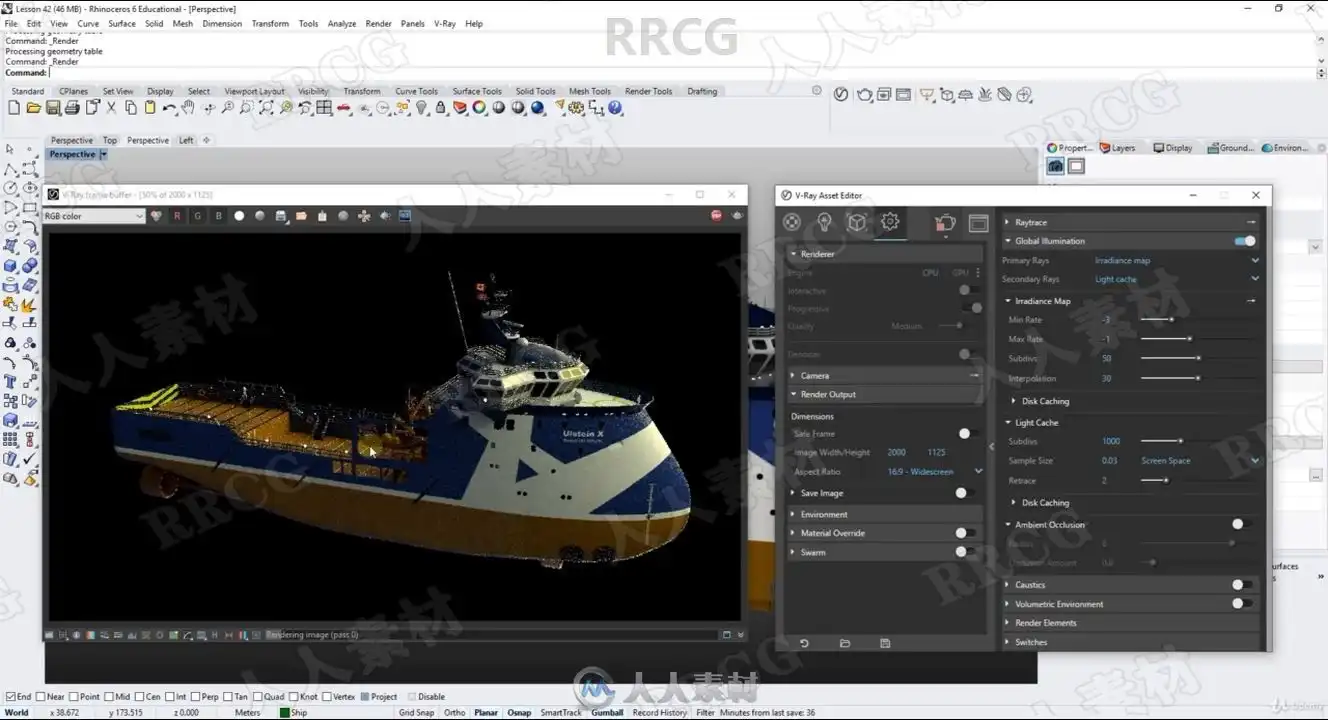
Task: Toggle Gumball in the status bar
Action: (607, 713)
